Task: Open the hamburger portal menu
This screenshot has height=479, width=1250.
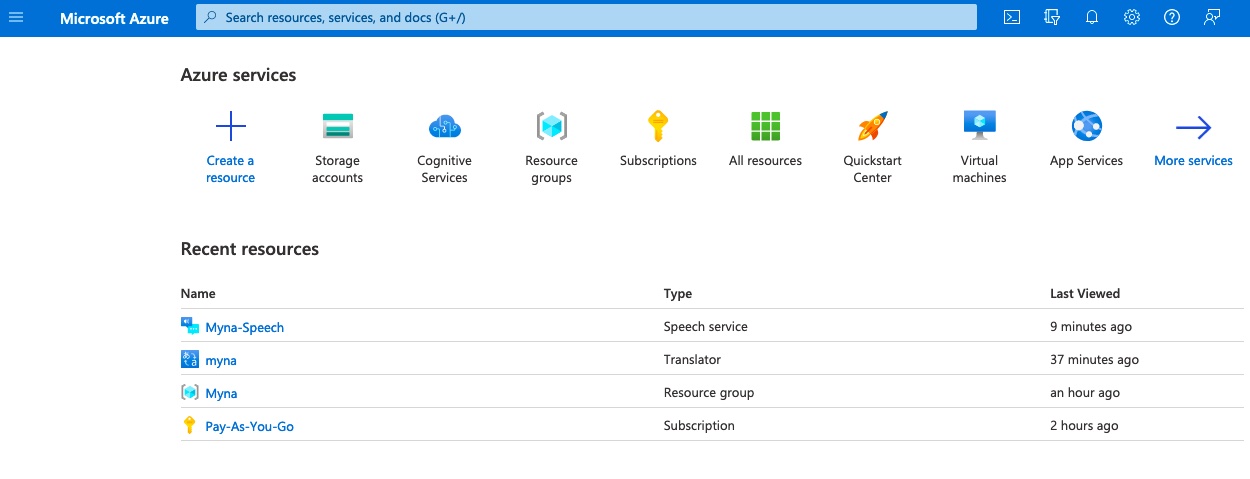Action: (x=16, y=18)
